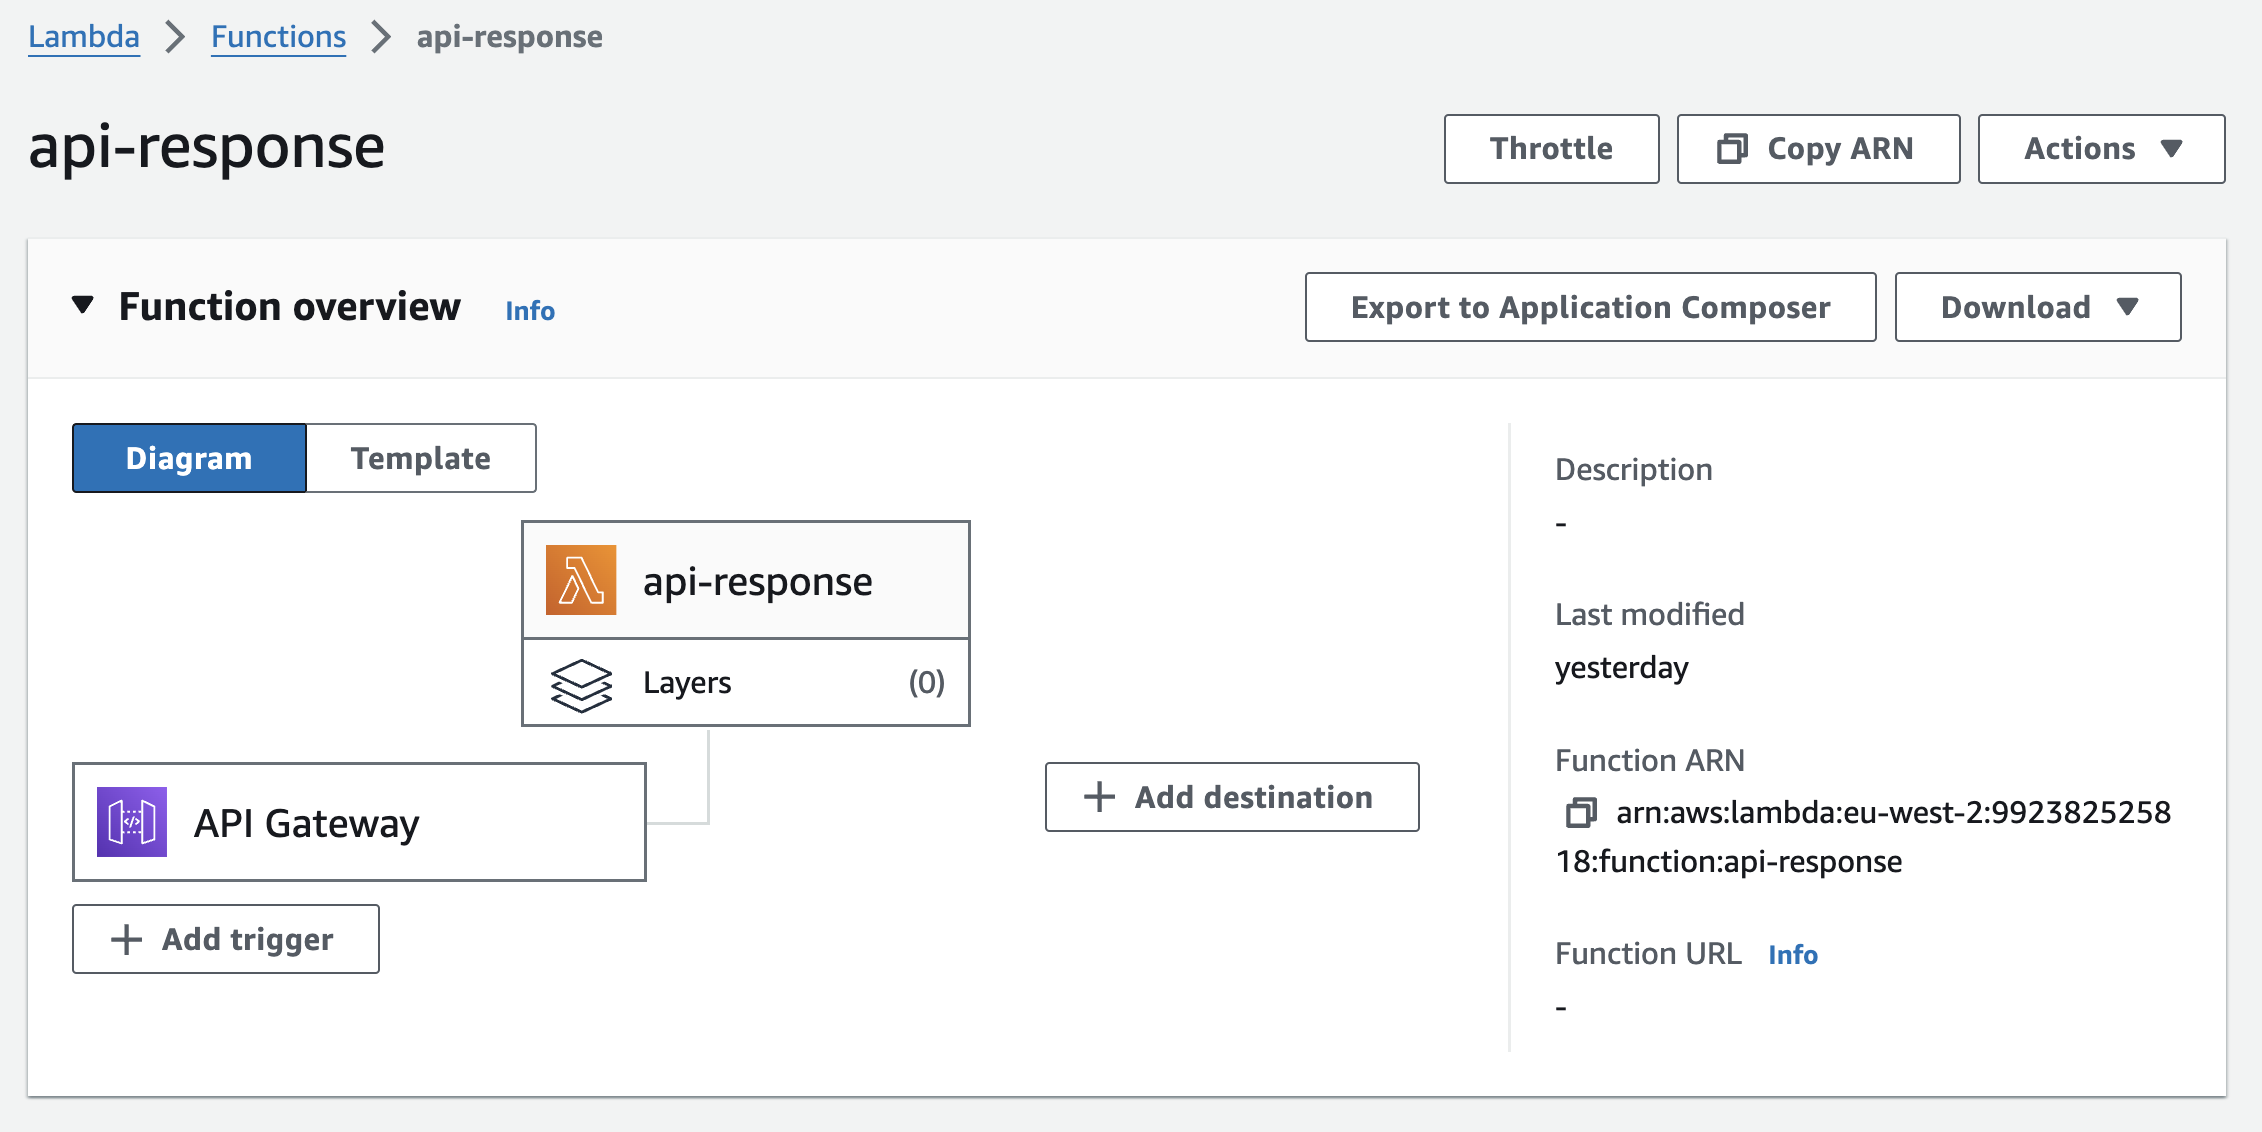Click the Last modified label
The width and height of the screenshot is (2262, 1132).
coord(1649,614)
